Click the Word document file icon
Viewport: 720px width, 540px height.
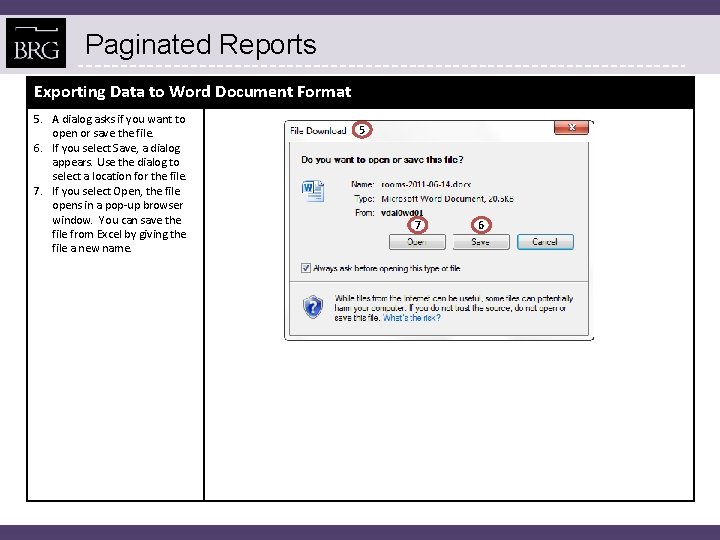(x=313, y=191)
